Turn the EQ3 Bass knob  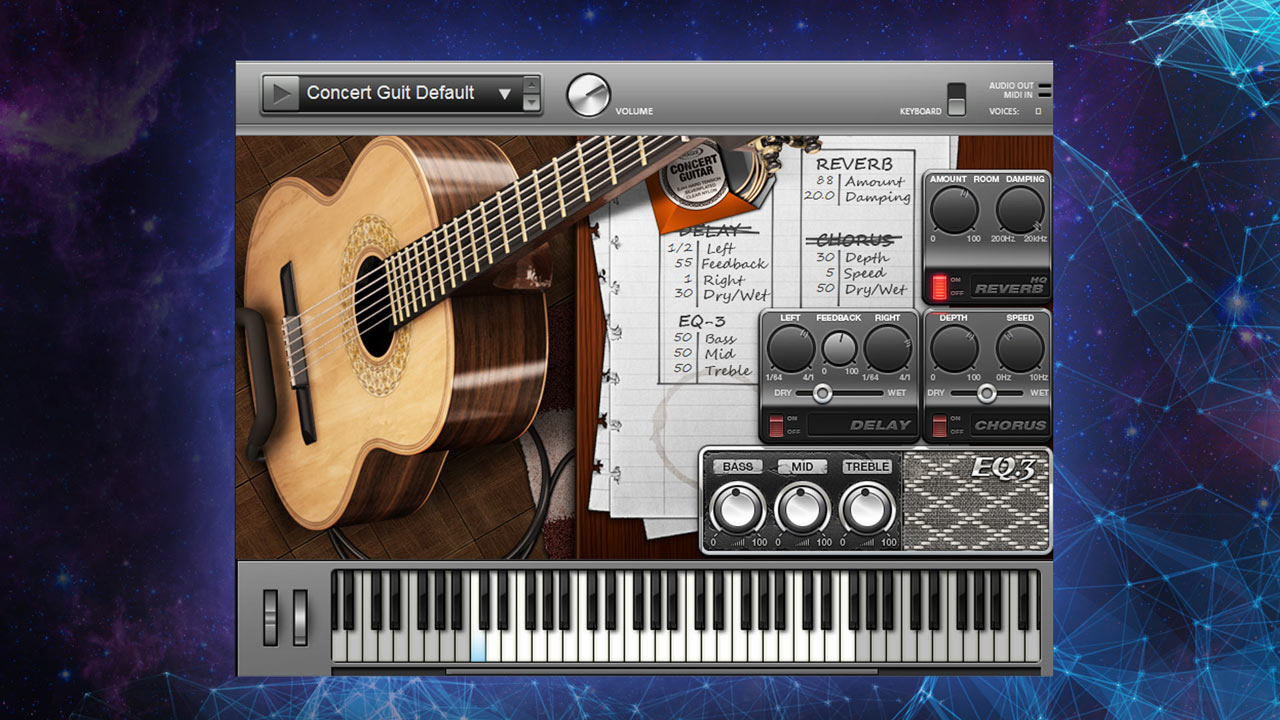tap(740, 508)
